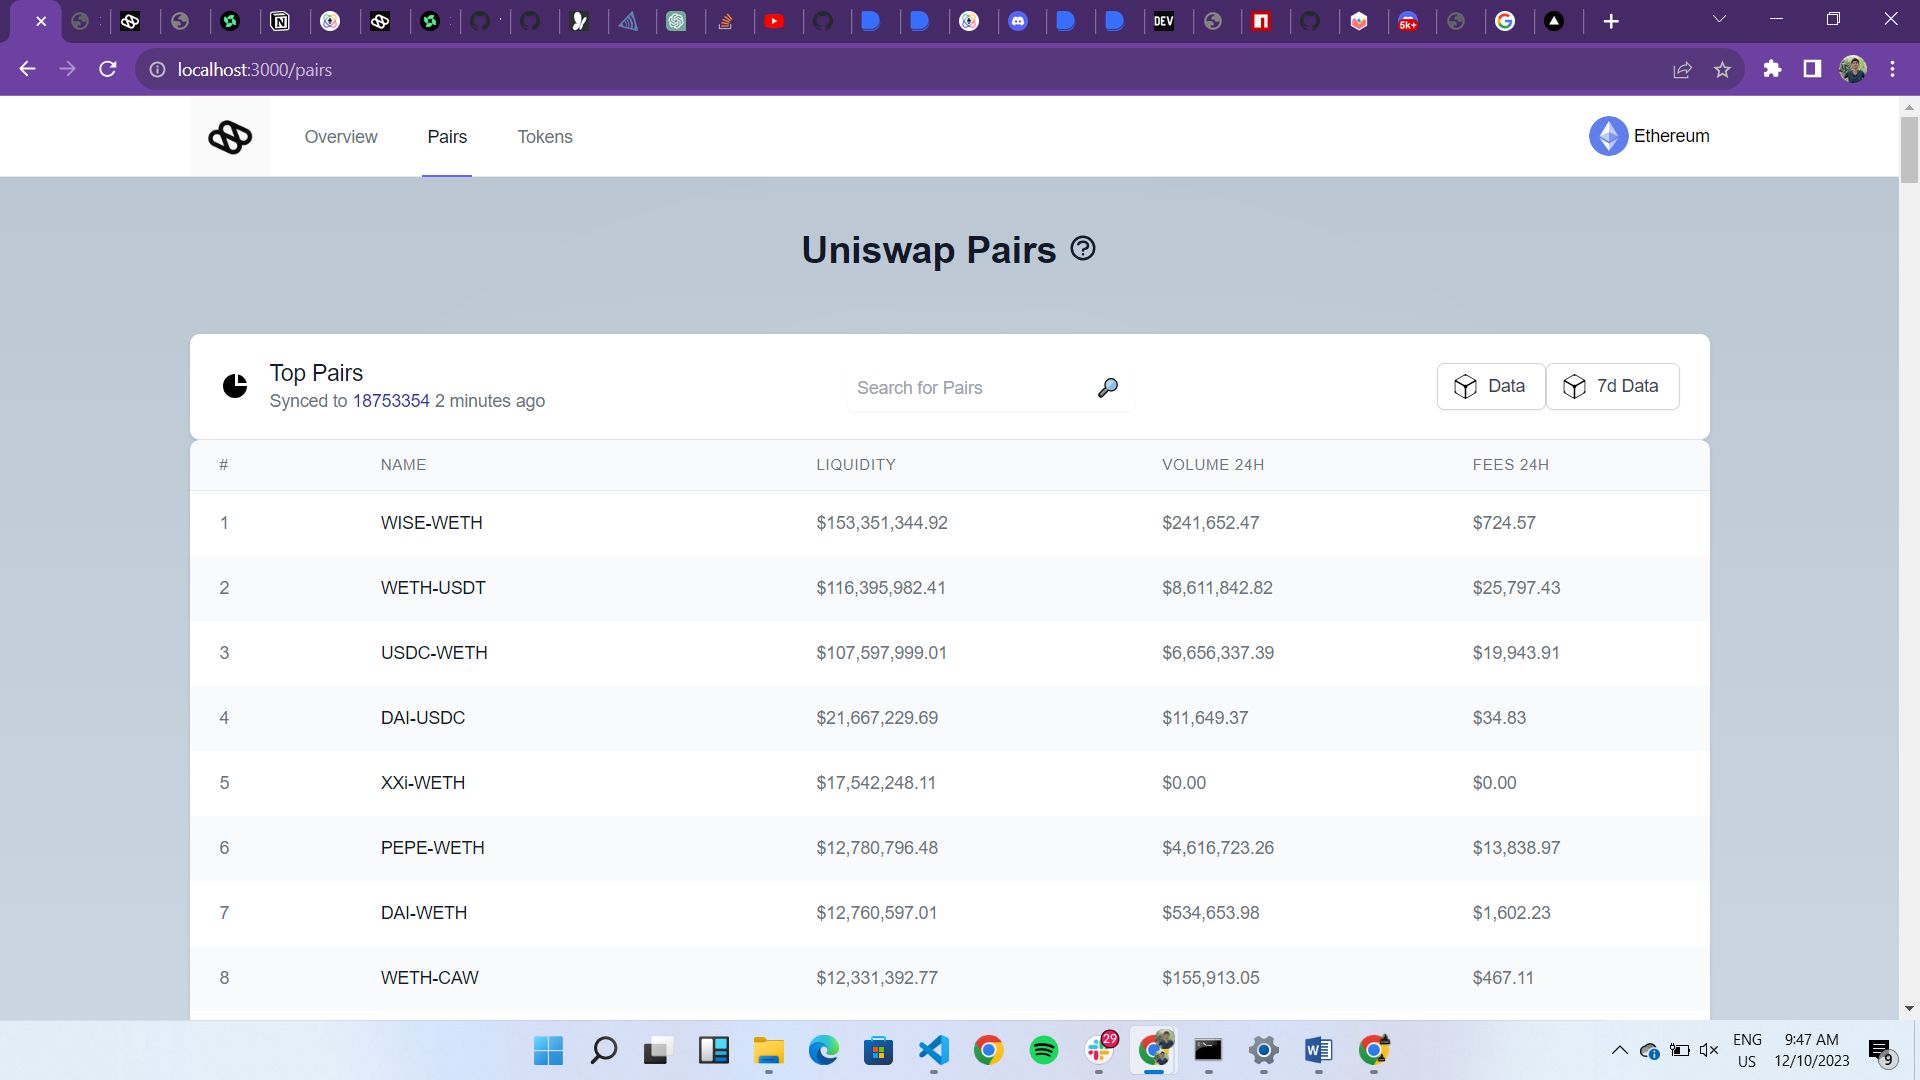Open the Overview menu item

coord(342,137)
